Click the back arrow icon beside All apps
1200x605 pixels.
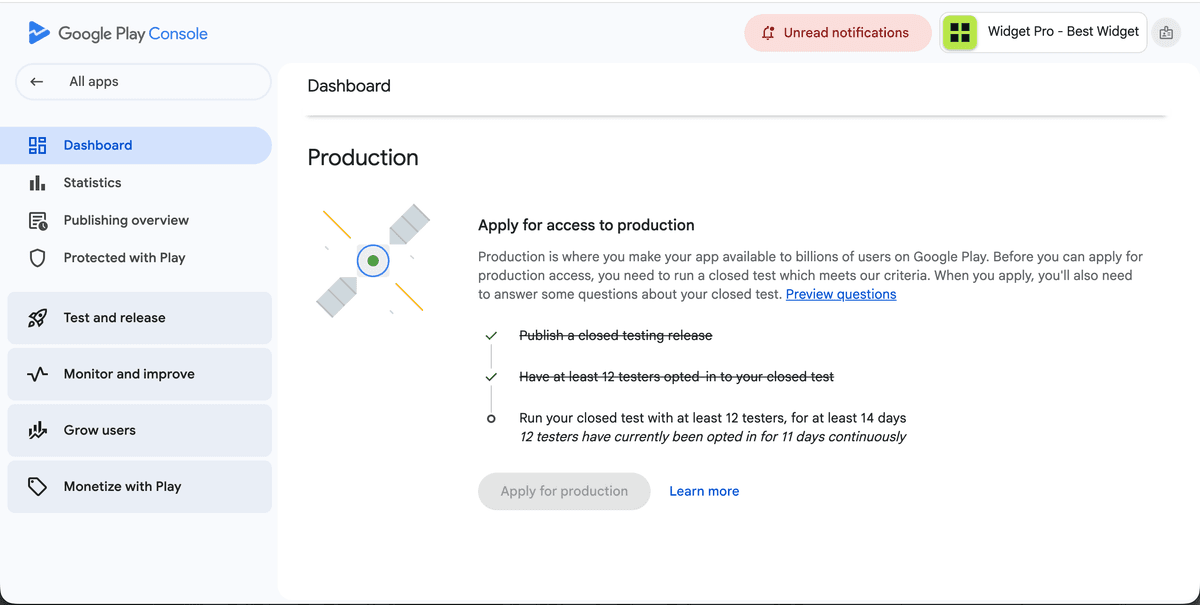click(x=37, y=82)
